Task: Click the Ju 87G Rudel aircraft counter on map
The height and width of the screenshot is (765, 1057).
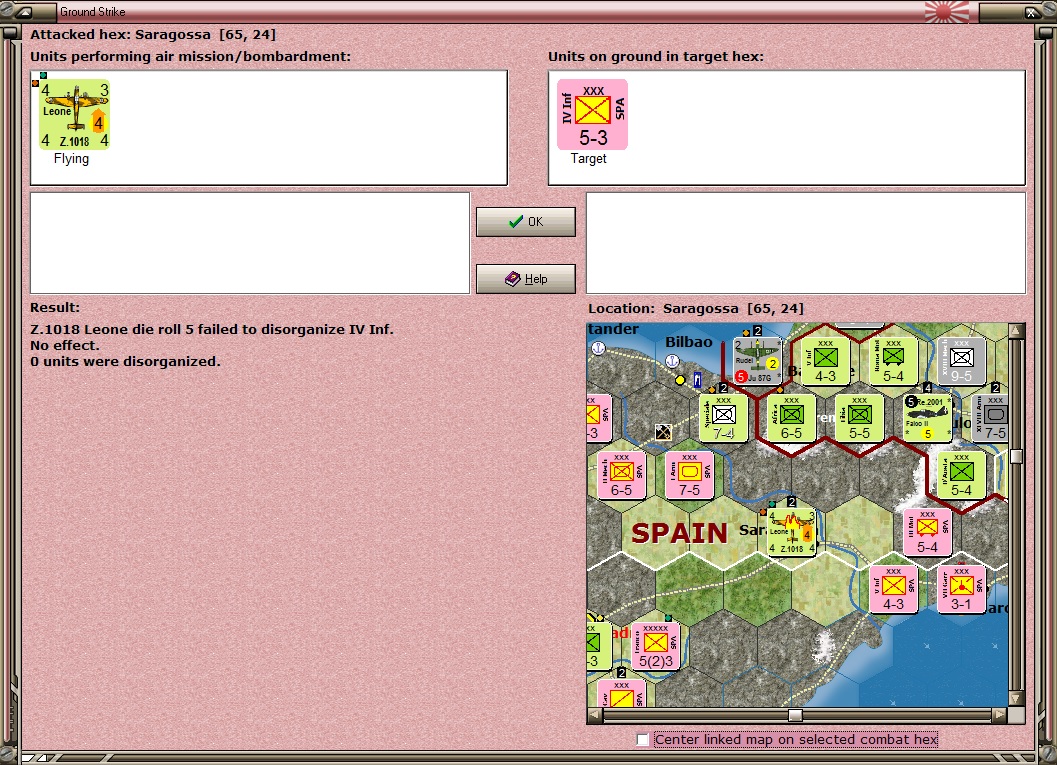Action: [x=758, y=361]
